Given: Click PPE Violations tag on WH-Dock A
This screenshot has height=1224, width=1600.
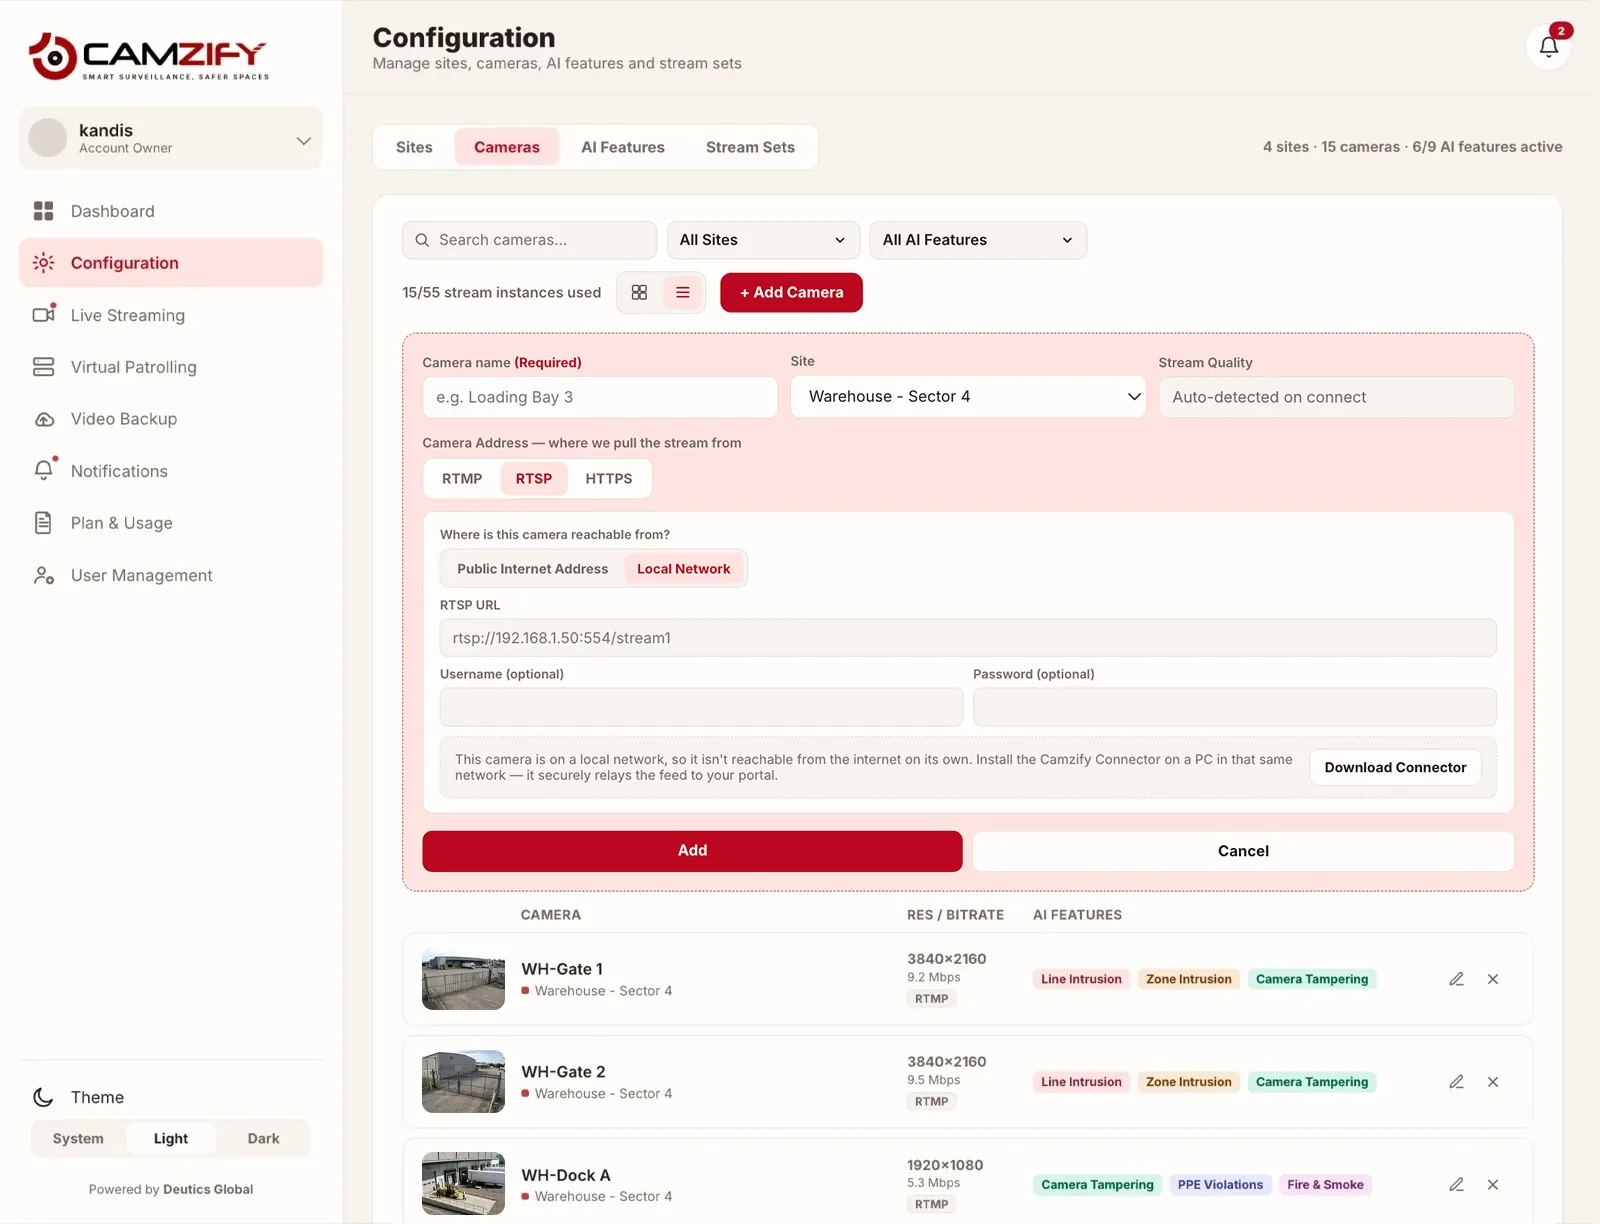Looking at the screenshot, I should point(1220,1185).
